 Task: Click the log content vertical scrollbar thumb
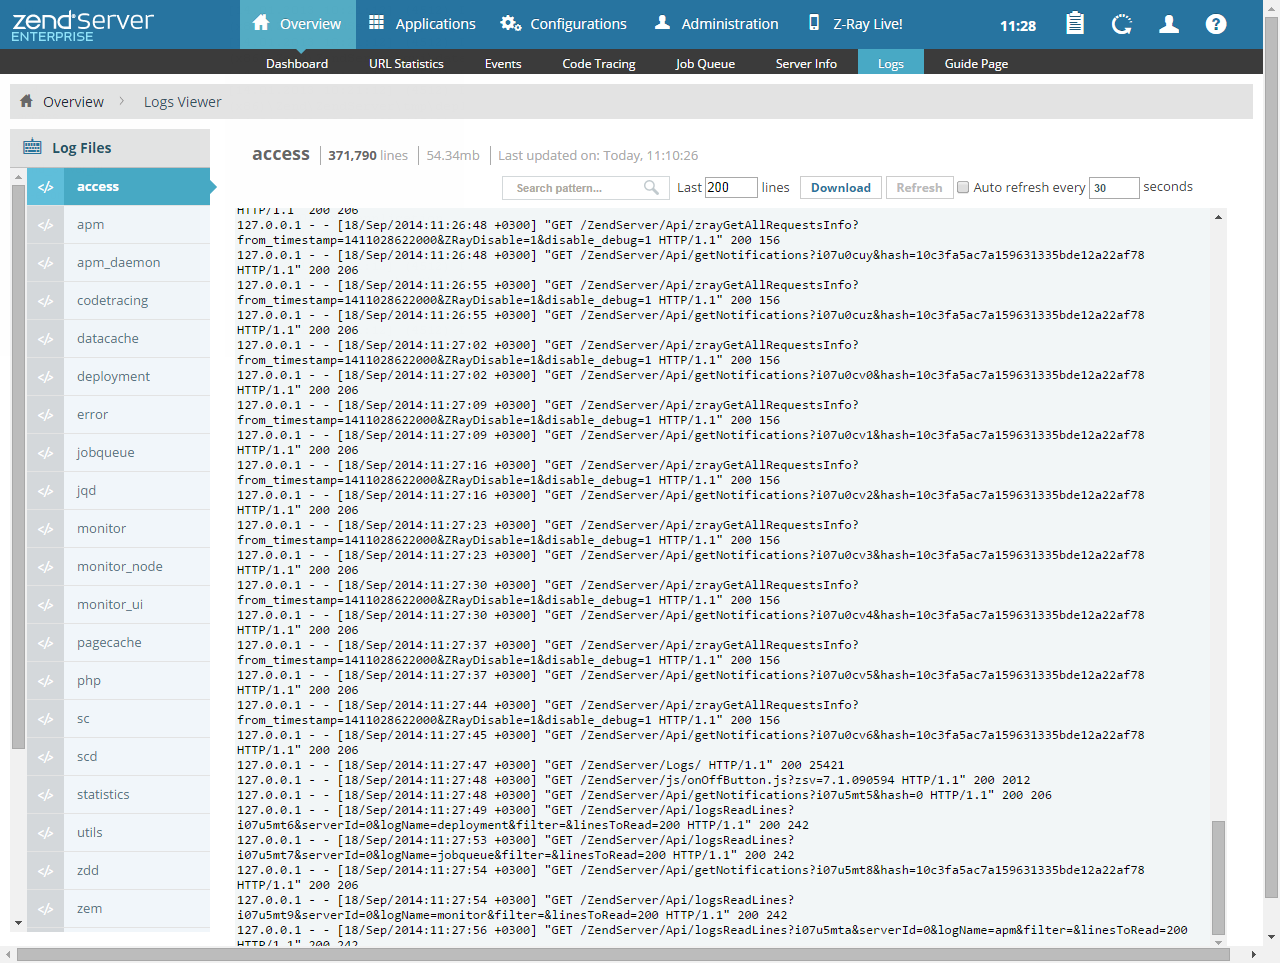[1218, 876]
